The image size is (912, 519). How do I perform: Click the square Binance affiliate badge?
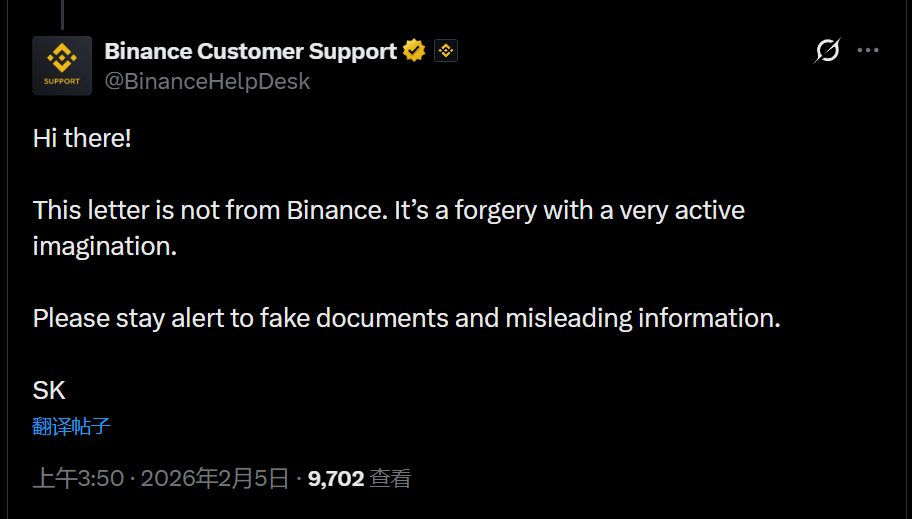point(446,50)
